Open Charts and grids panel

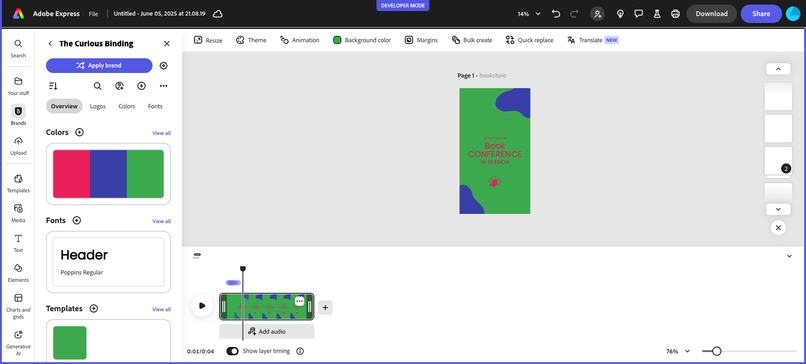point(18,305)
